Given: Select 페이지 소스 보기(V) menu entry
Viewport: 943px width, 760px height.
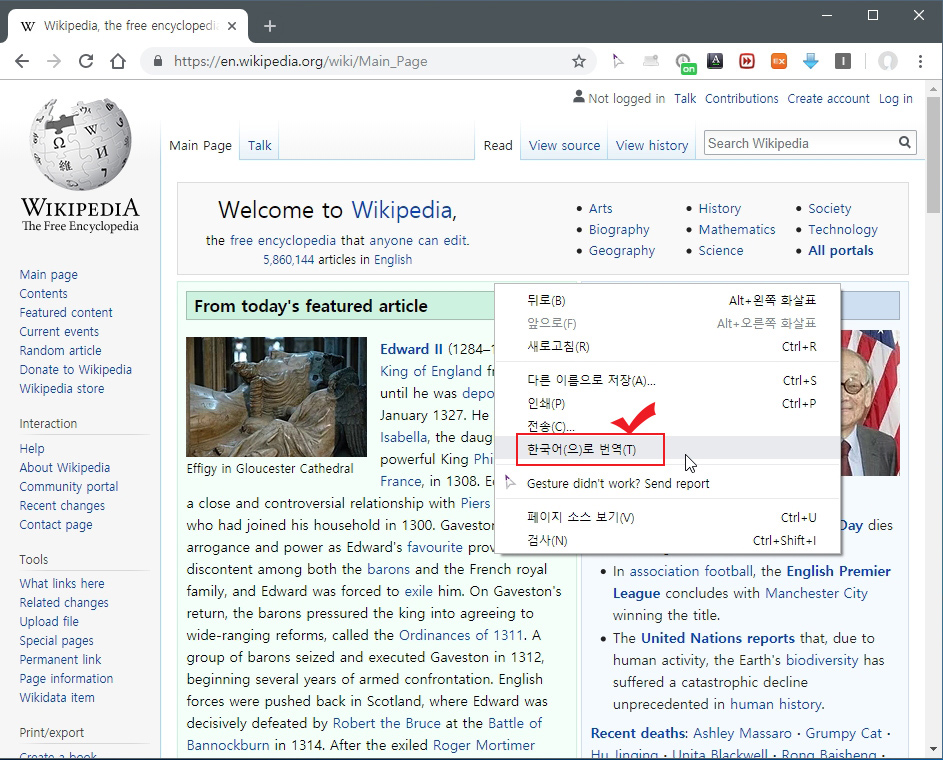Looking at the screenshot, I should [667, 518].
